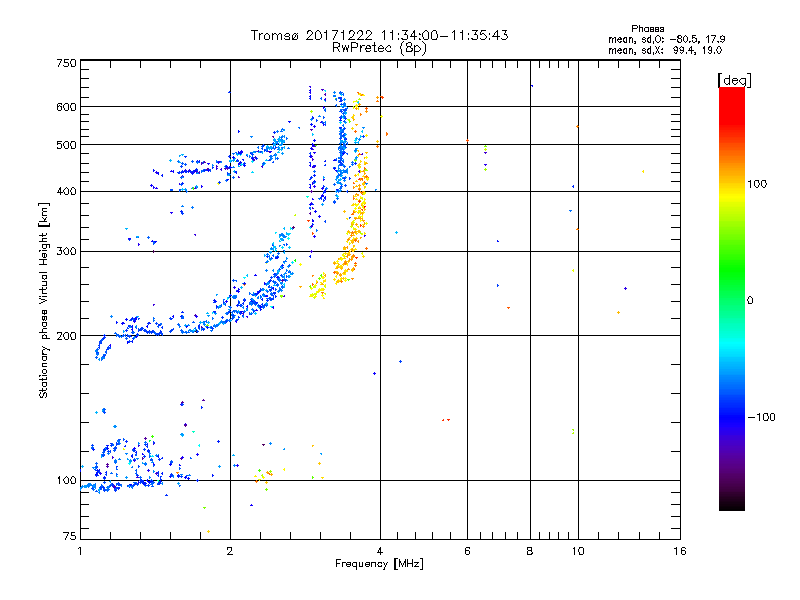Click the x-axis label '2'

coord(230,551)
